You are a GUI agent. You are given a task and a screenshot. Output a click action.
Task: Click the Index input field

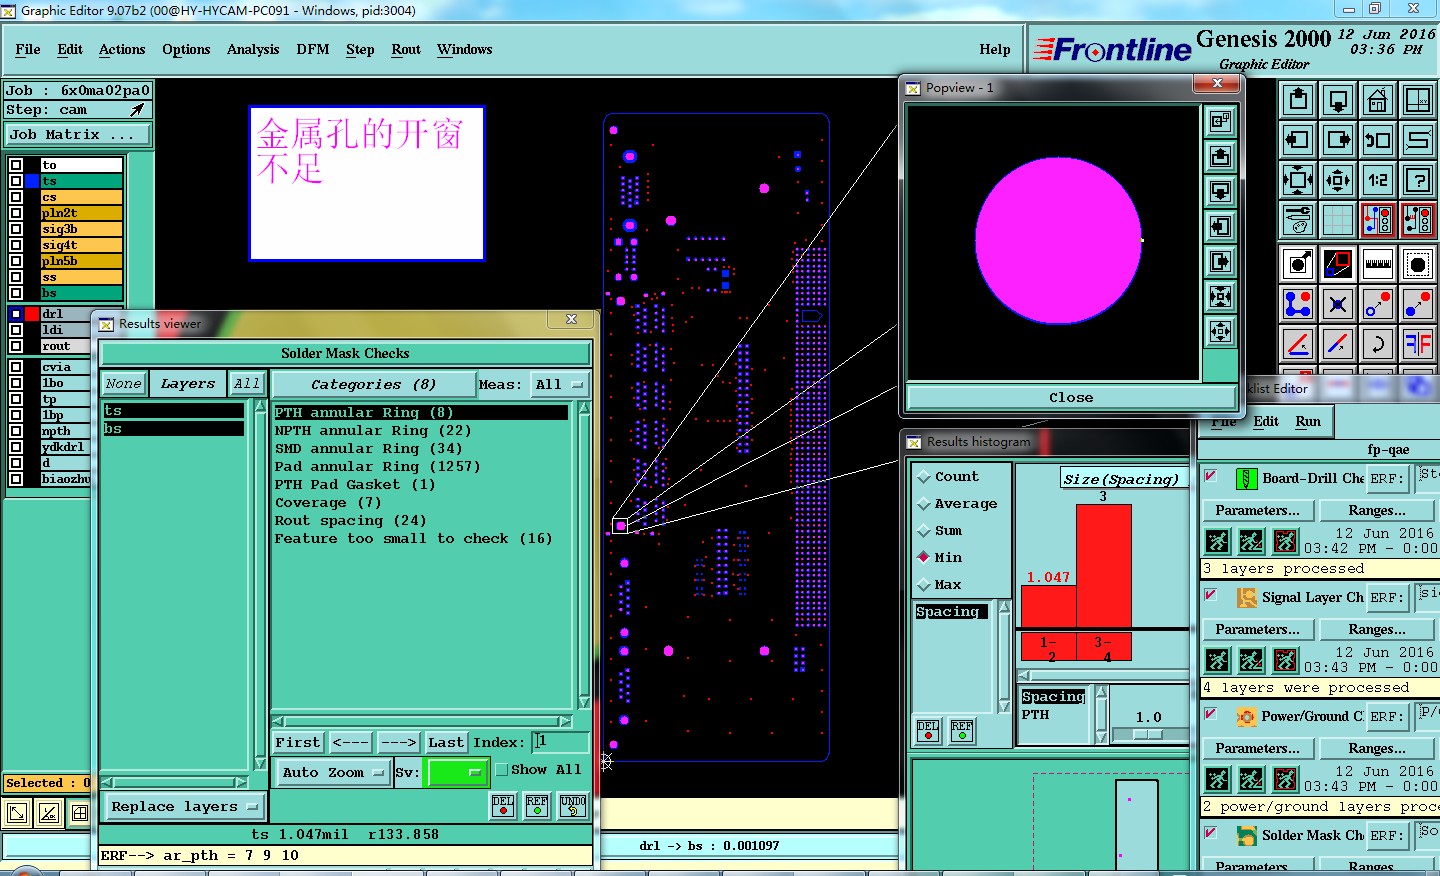(560, 741)
